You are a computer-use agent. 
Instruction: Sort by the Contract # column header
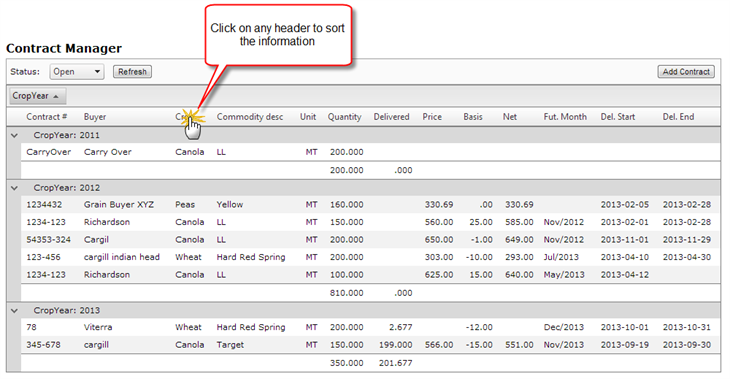(x=47, y=117)
